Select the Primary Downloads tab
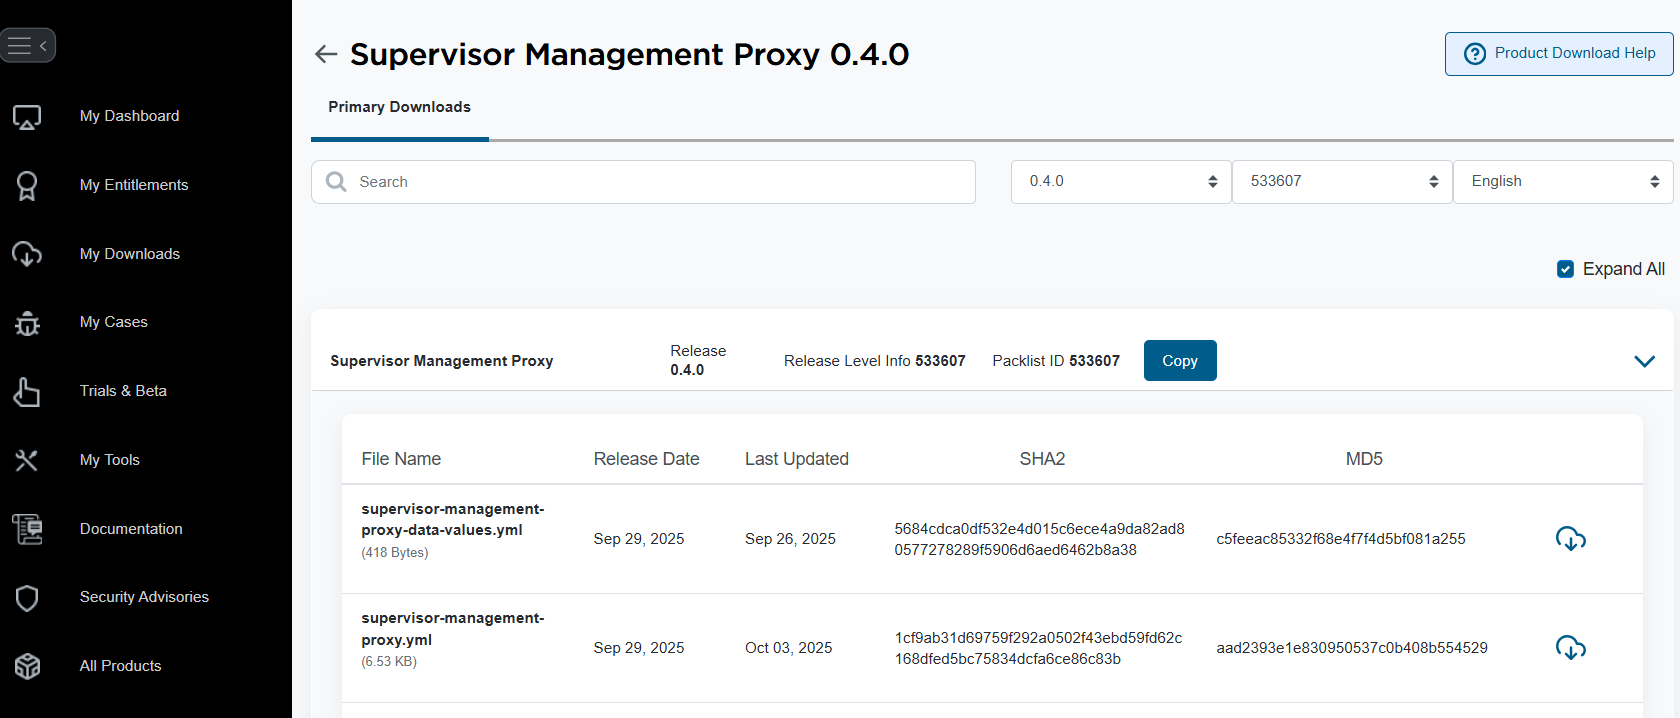The height and width of the screenshot is (718, 1680). click(x=399, y=108)
